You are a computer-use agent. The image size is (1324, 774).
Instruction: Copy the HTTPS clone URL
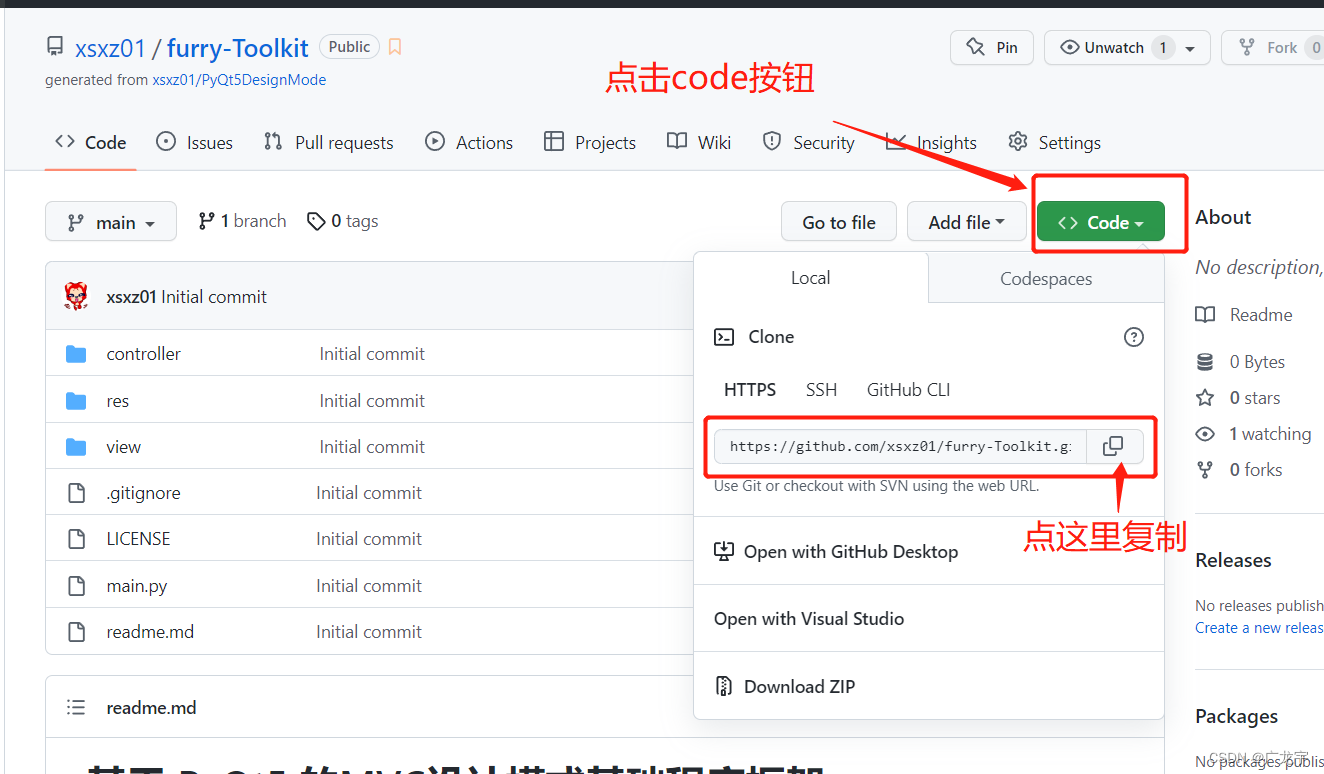point(1113,446)
